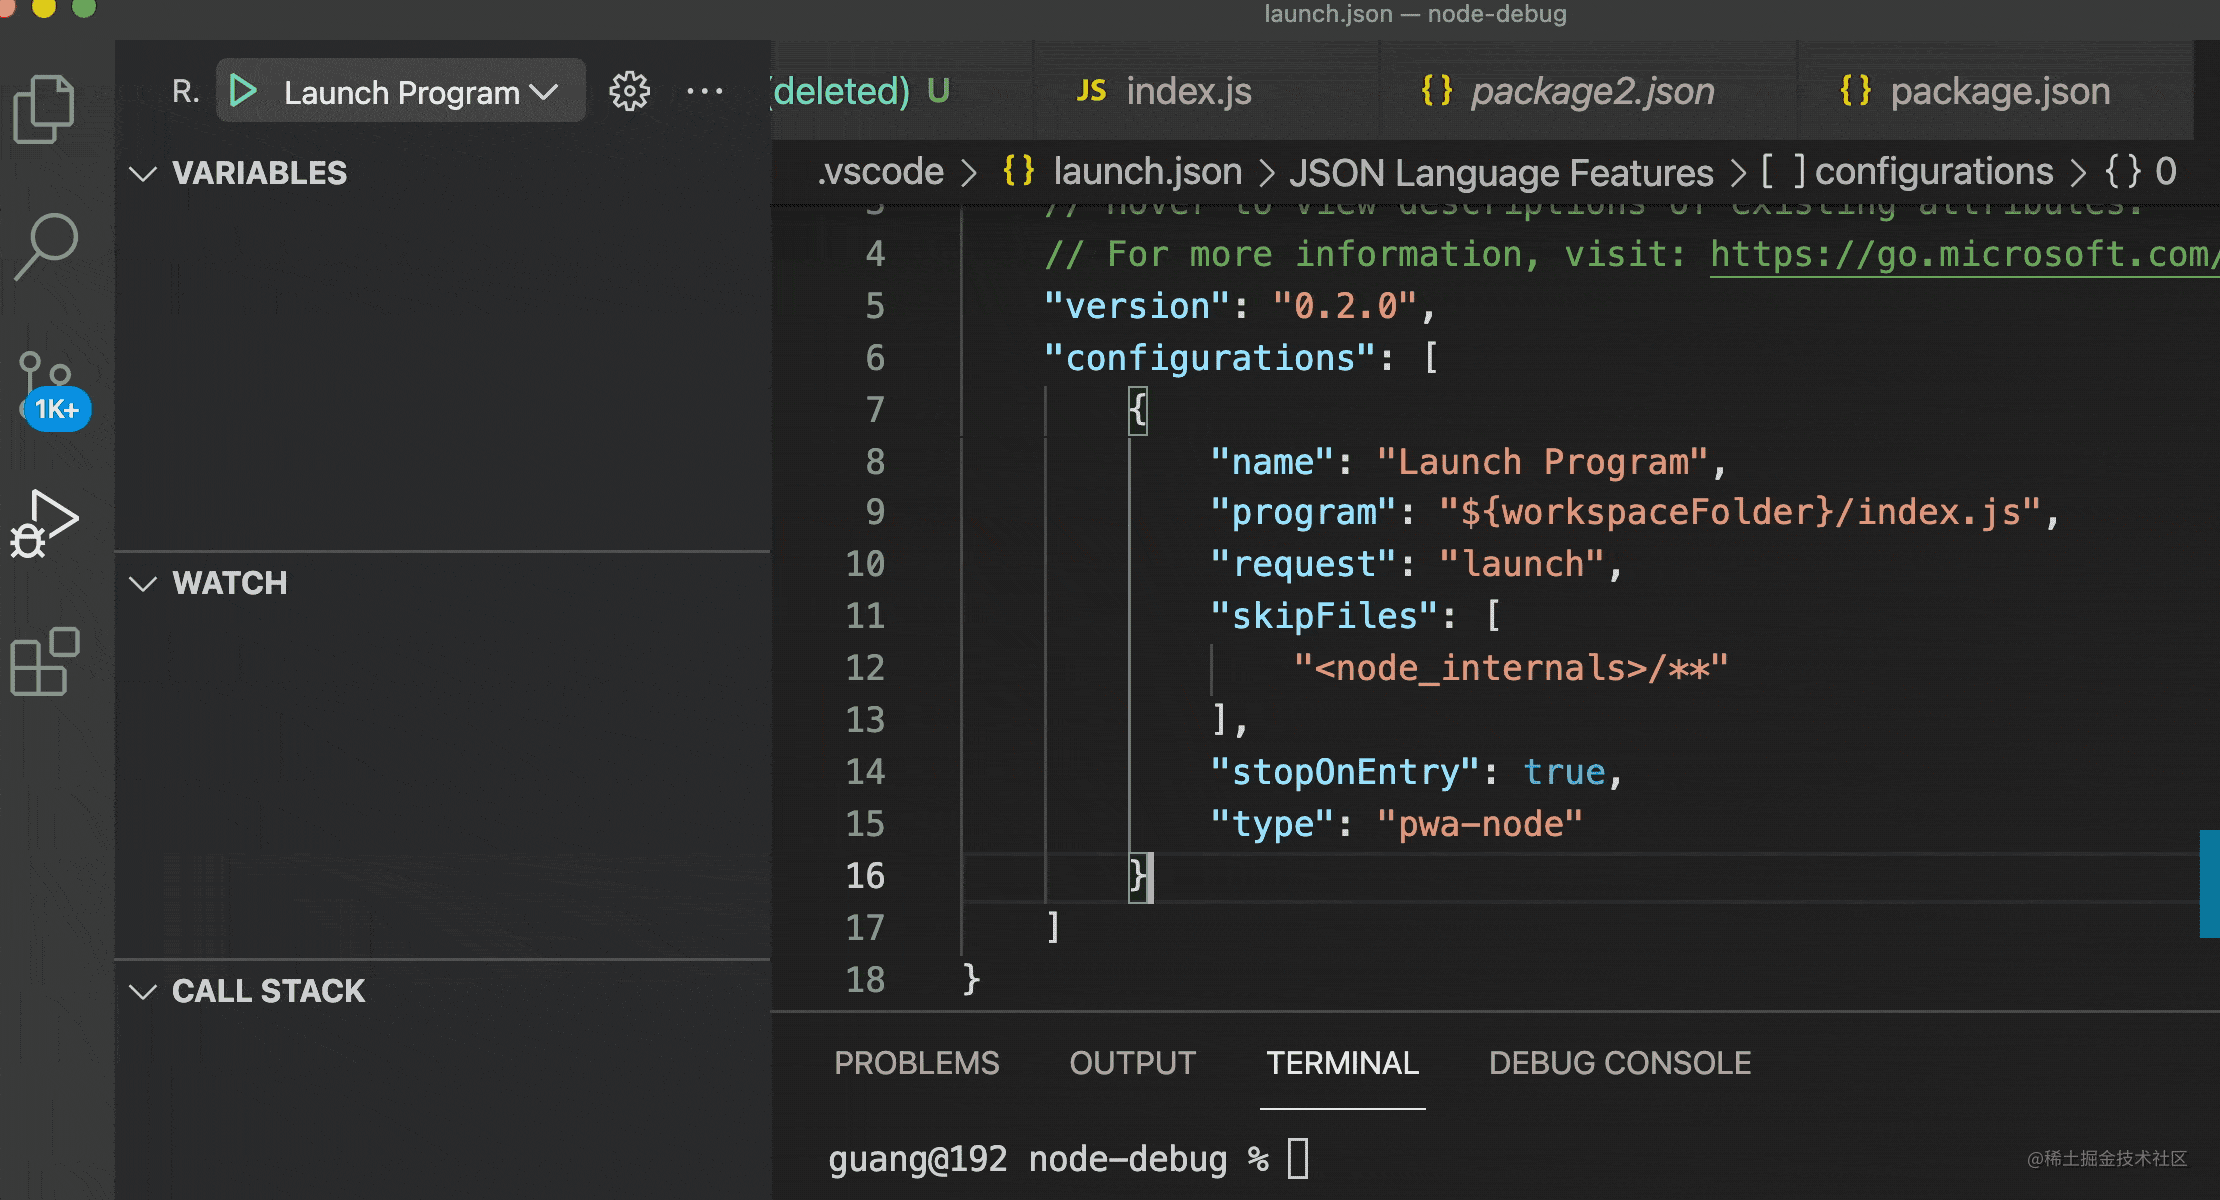Click the blue marker in editor scrollbar
The width and height of the screenshot is (2220, 1200).
[2209, 883]
